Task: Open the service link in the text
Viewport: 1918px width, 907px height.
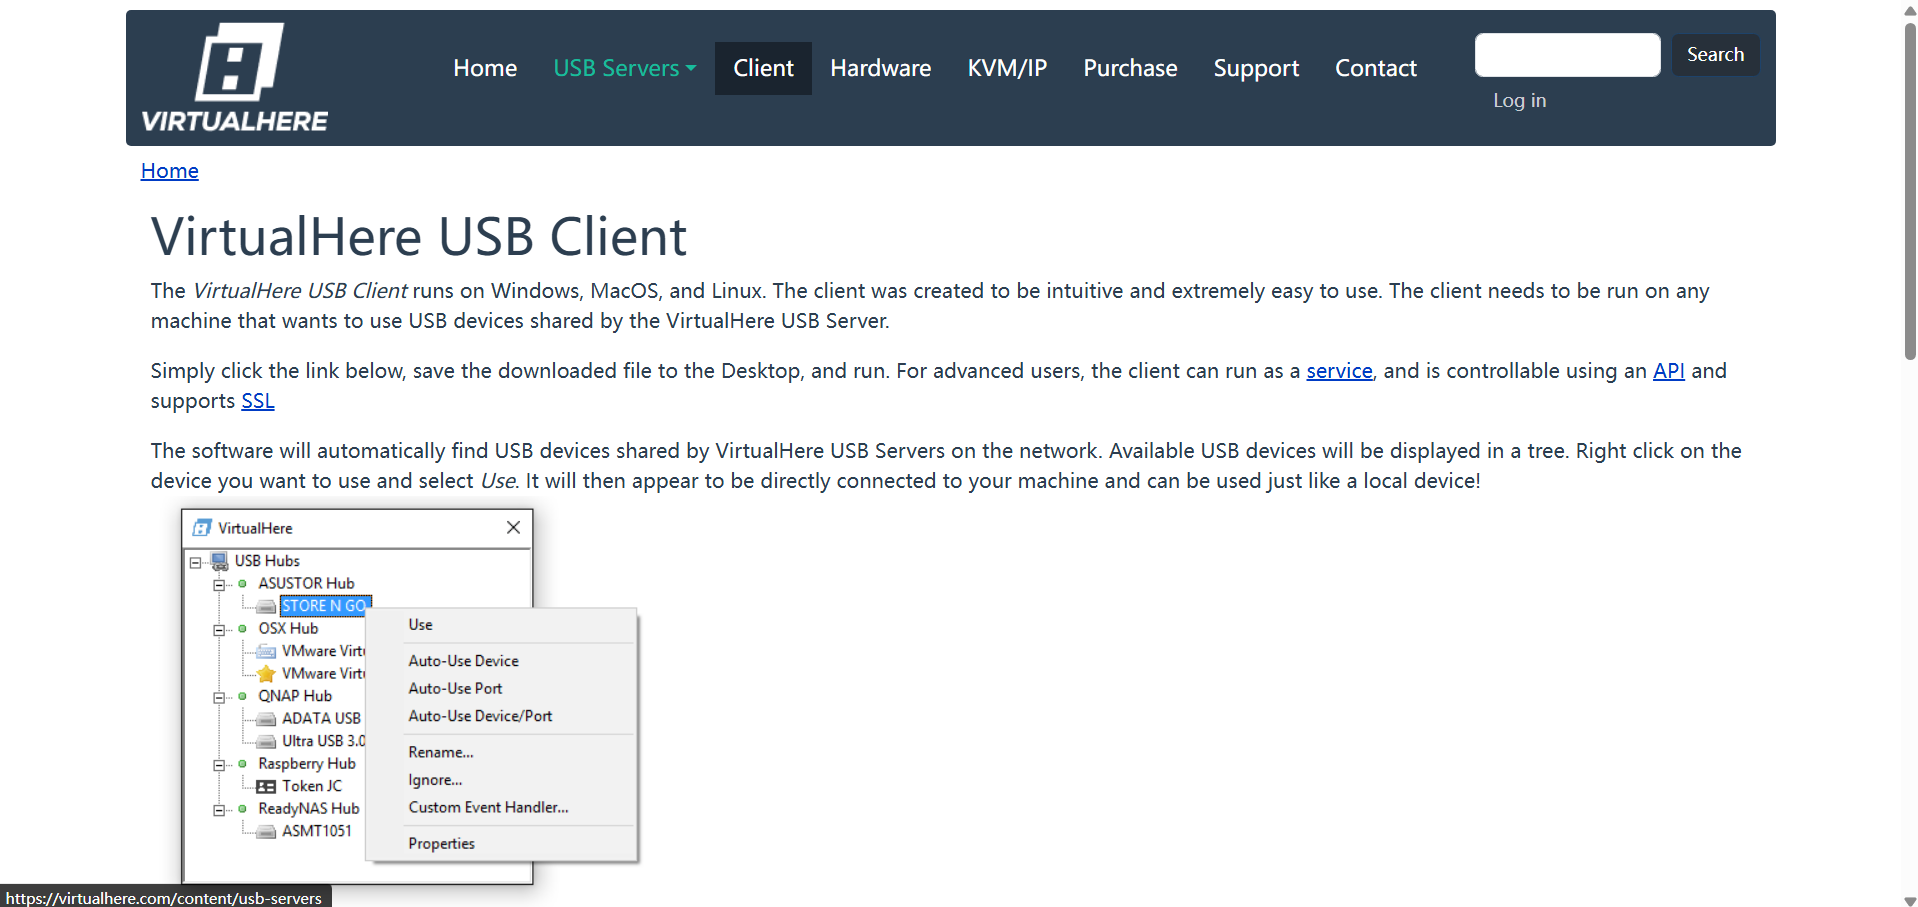Action: point(1339,371)
